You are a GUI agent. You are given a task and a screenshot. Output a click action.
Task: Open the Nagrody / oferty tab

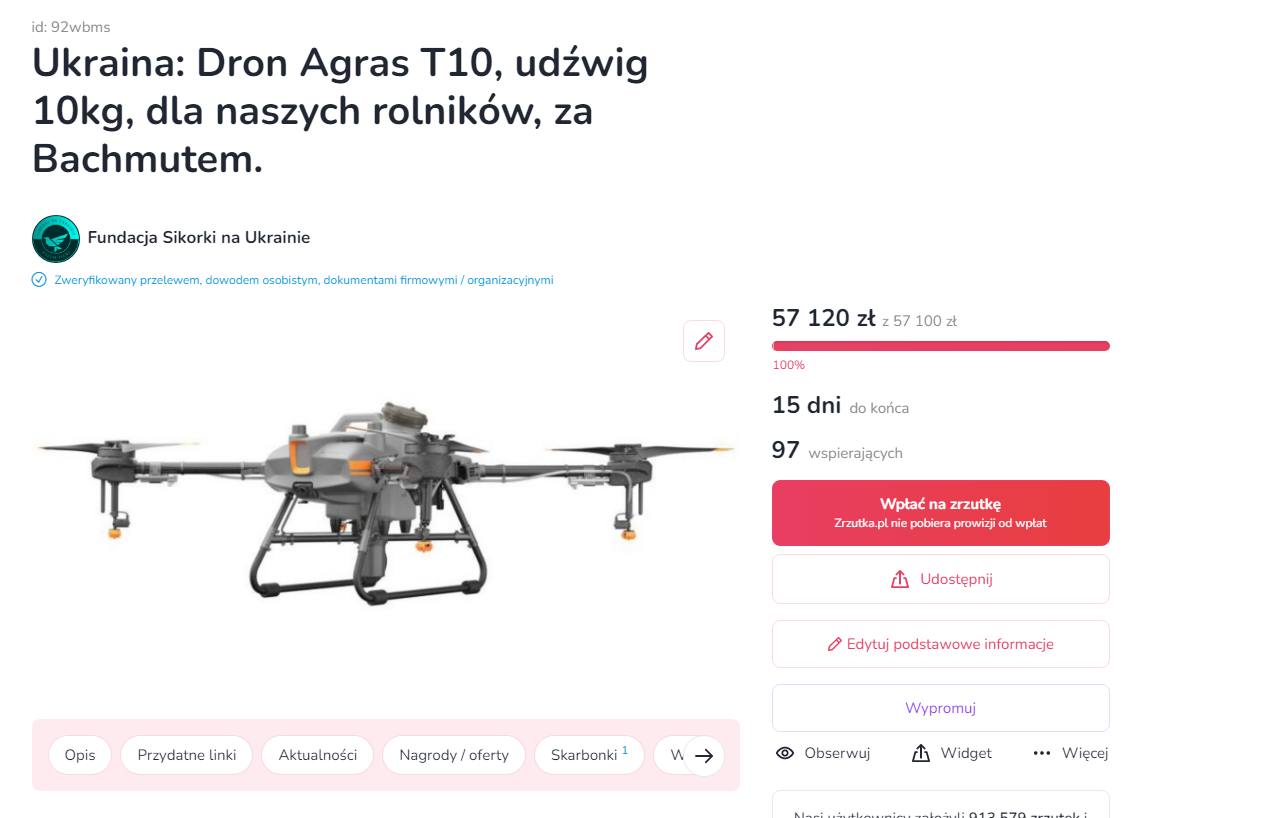click(x=454, y=755)
